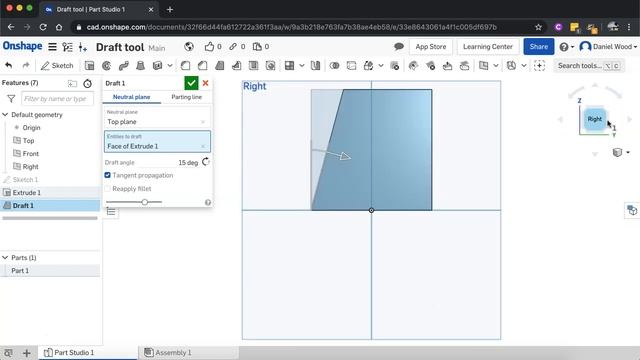This screenshot has width=640, height=360.
Task: Start a new Sketch
Action: 57,65
